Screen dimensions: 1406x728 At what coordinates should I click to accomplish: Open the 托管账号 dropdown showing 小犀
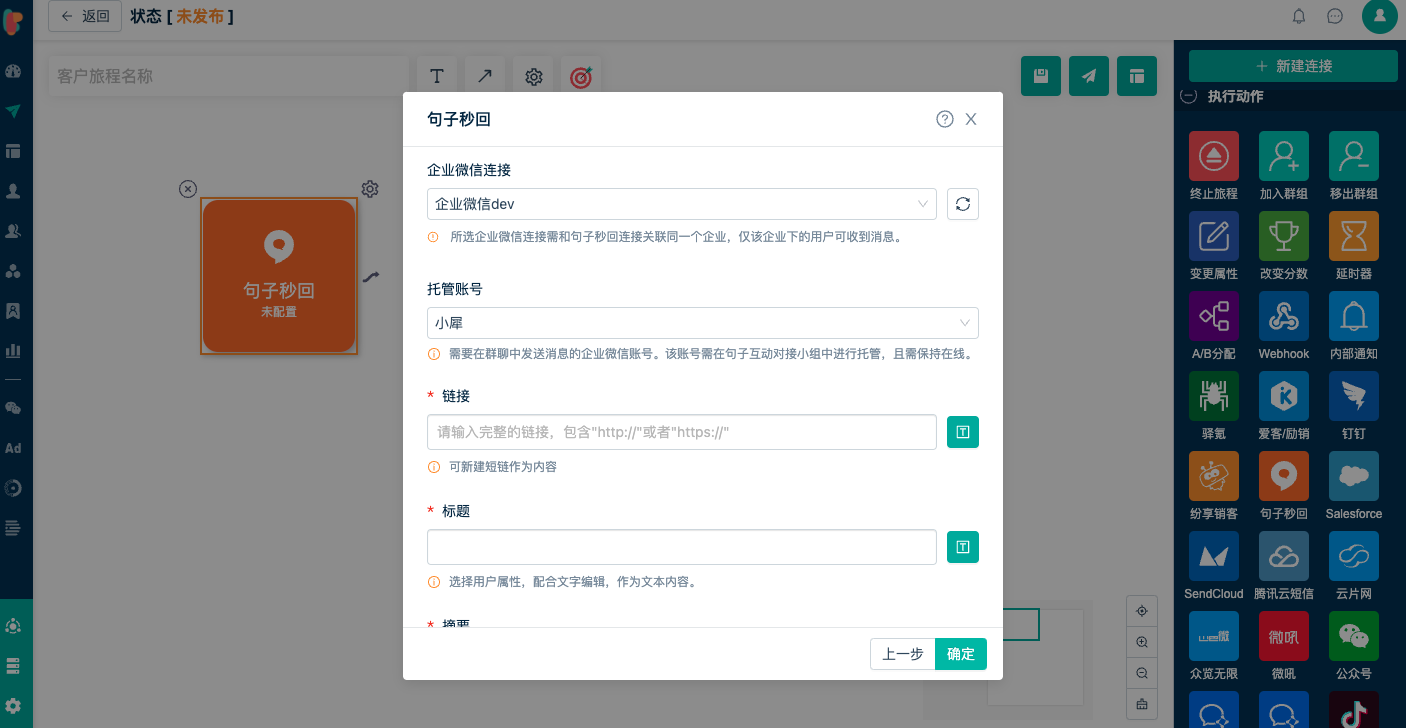click(x=703, y=323)
